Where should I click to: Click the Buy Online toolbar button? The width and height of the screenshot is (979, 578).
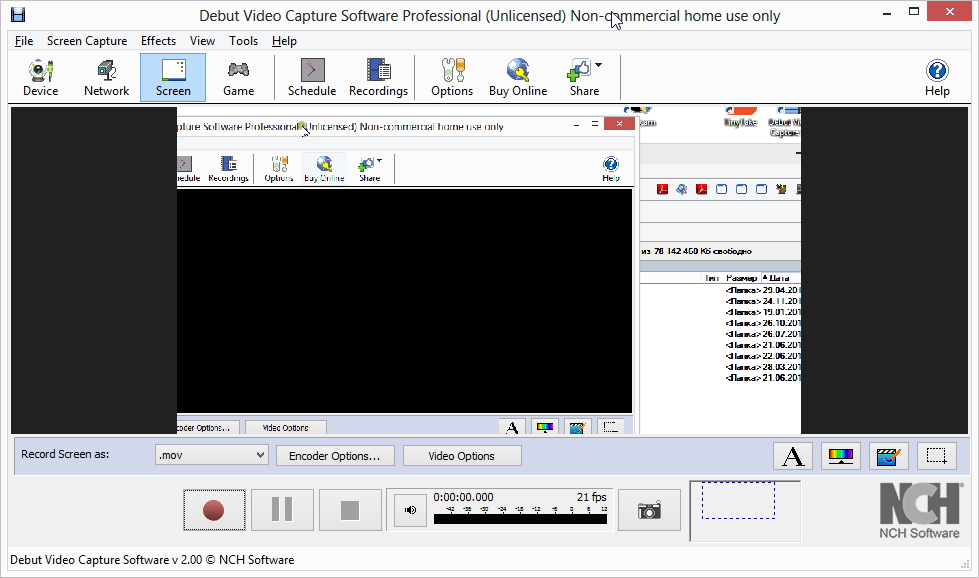coord(518,77)
